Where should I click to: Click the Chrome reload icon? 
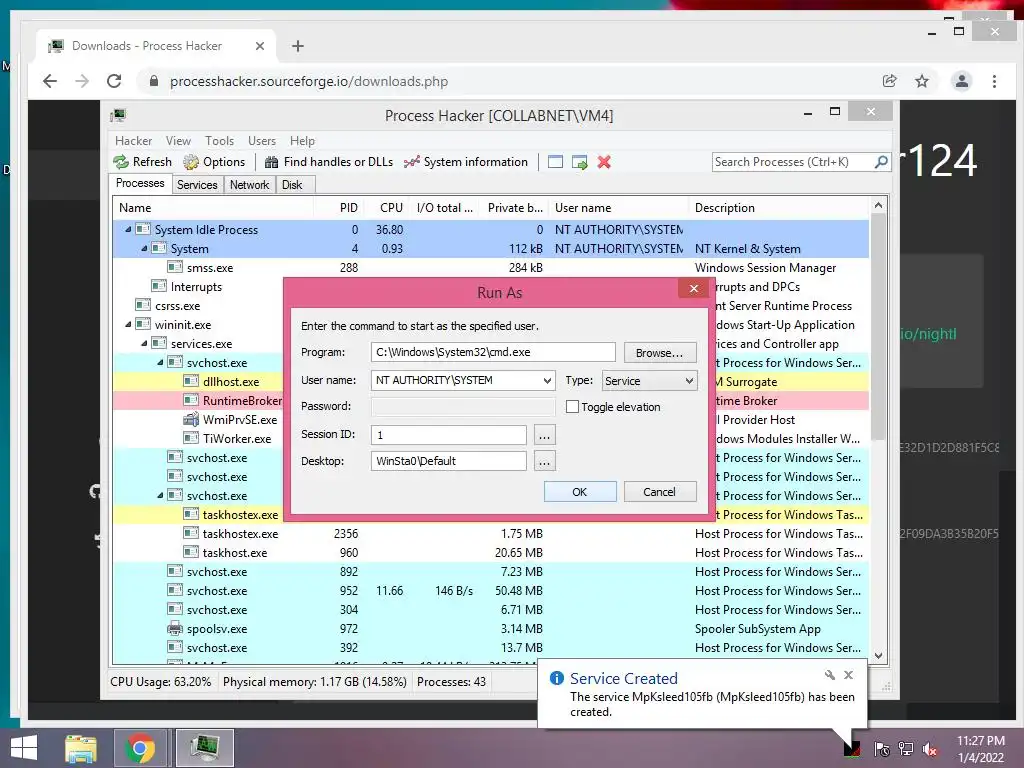click(114, 81)
